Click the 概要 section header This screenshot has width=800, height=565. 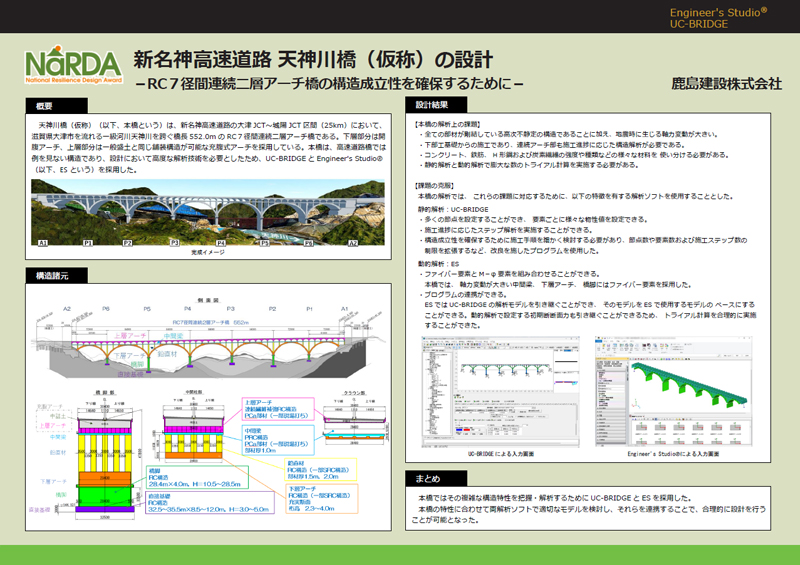[56, 106]
